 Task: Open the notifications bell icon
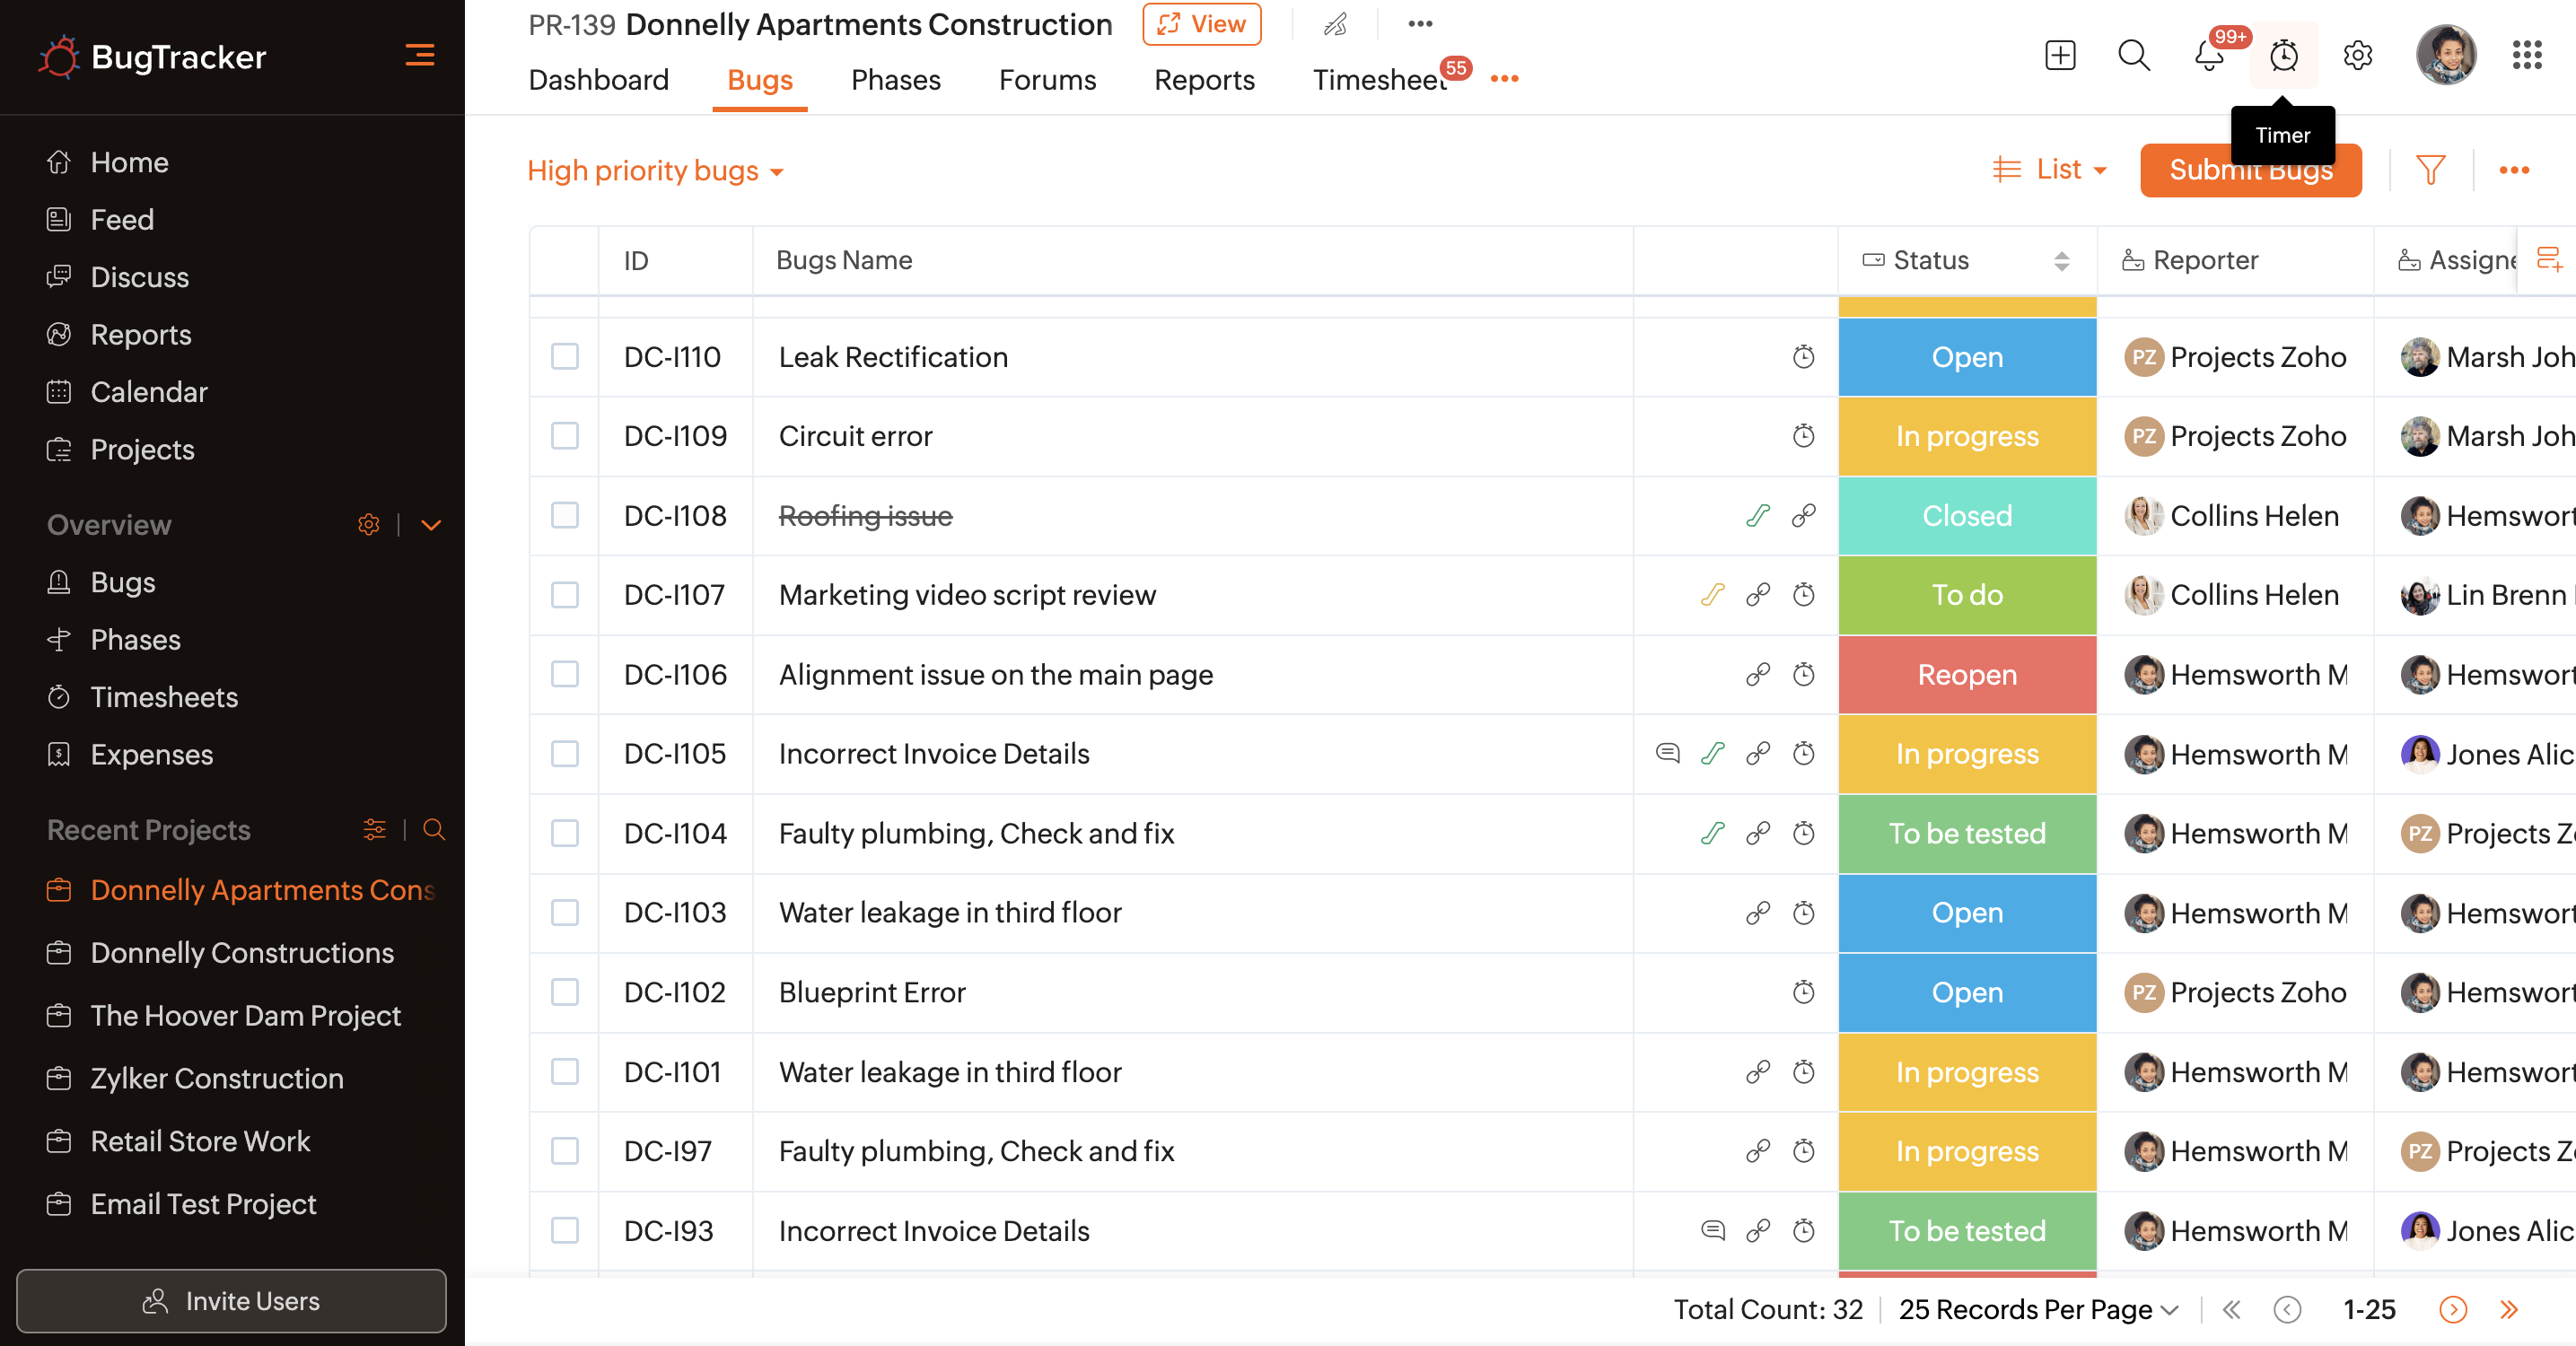[x=2208, y=56]
